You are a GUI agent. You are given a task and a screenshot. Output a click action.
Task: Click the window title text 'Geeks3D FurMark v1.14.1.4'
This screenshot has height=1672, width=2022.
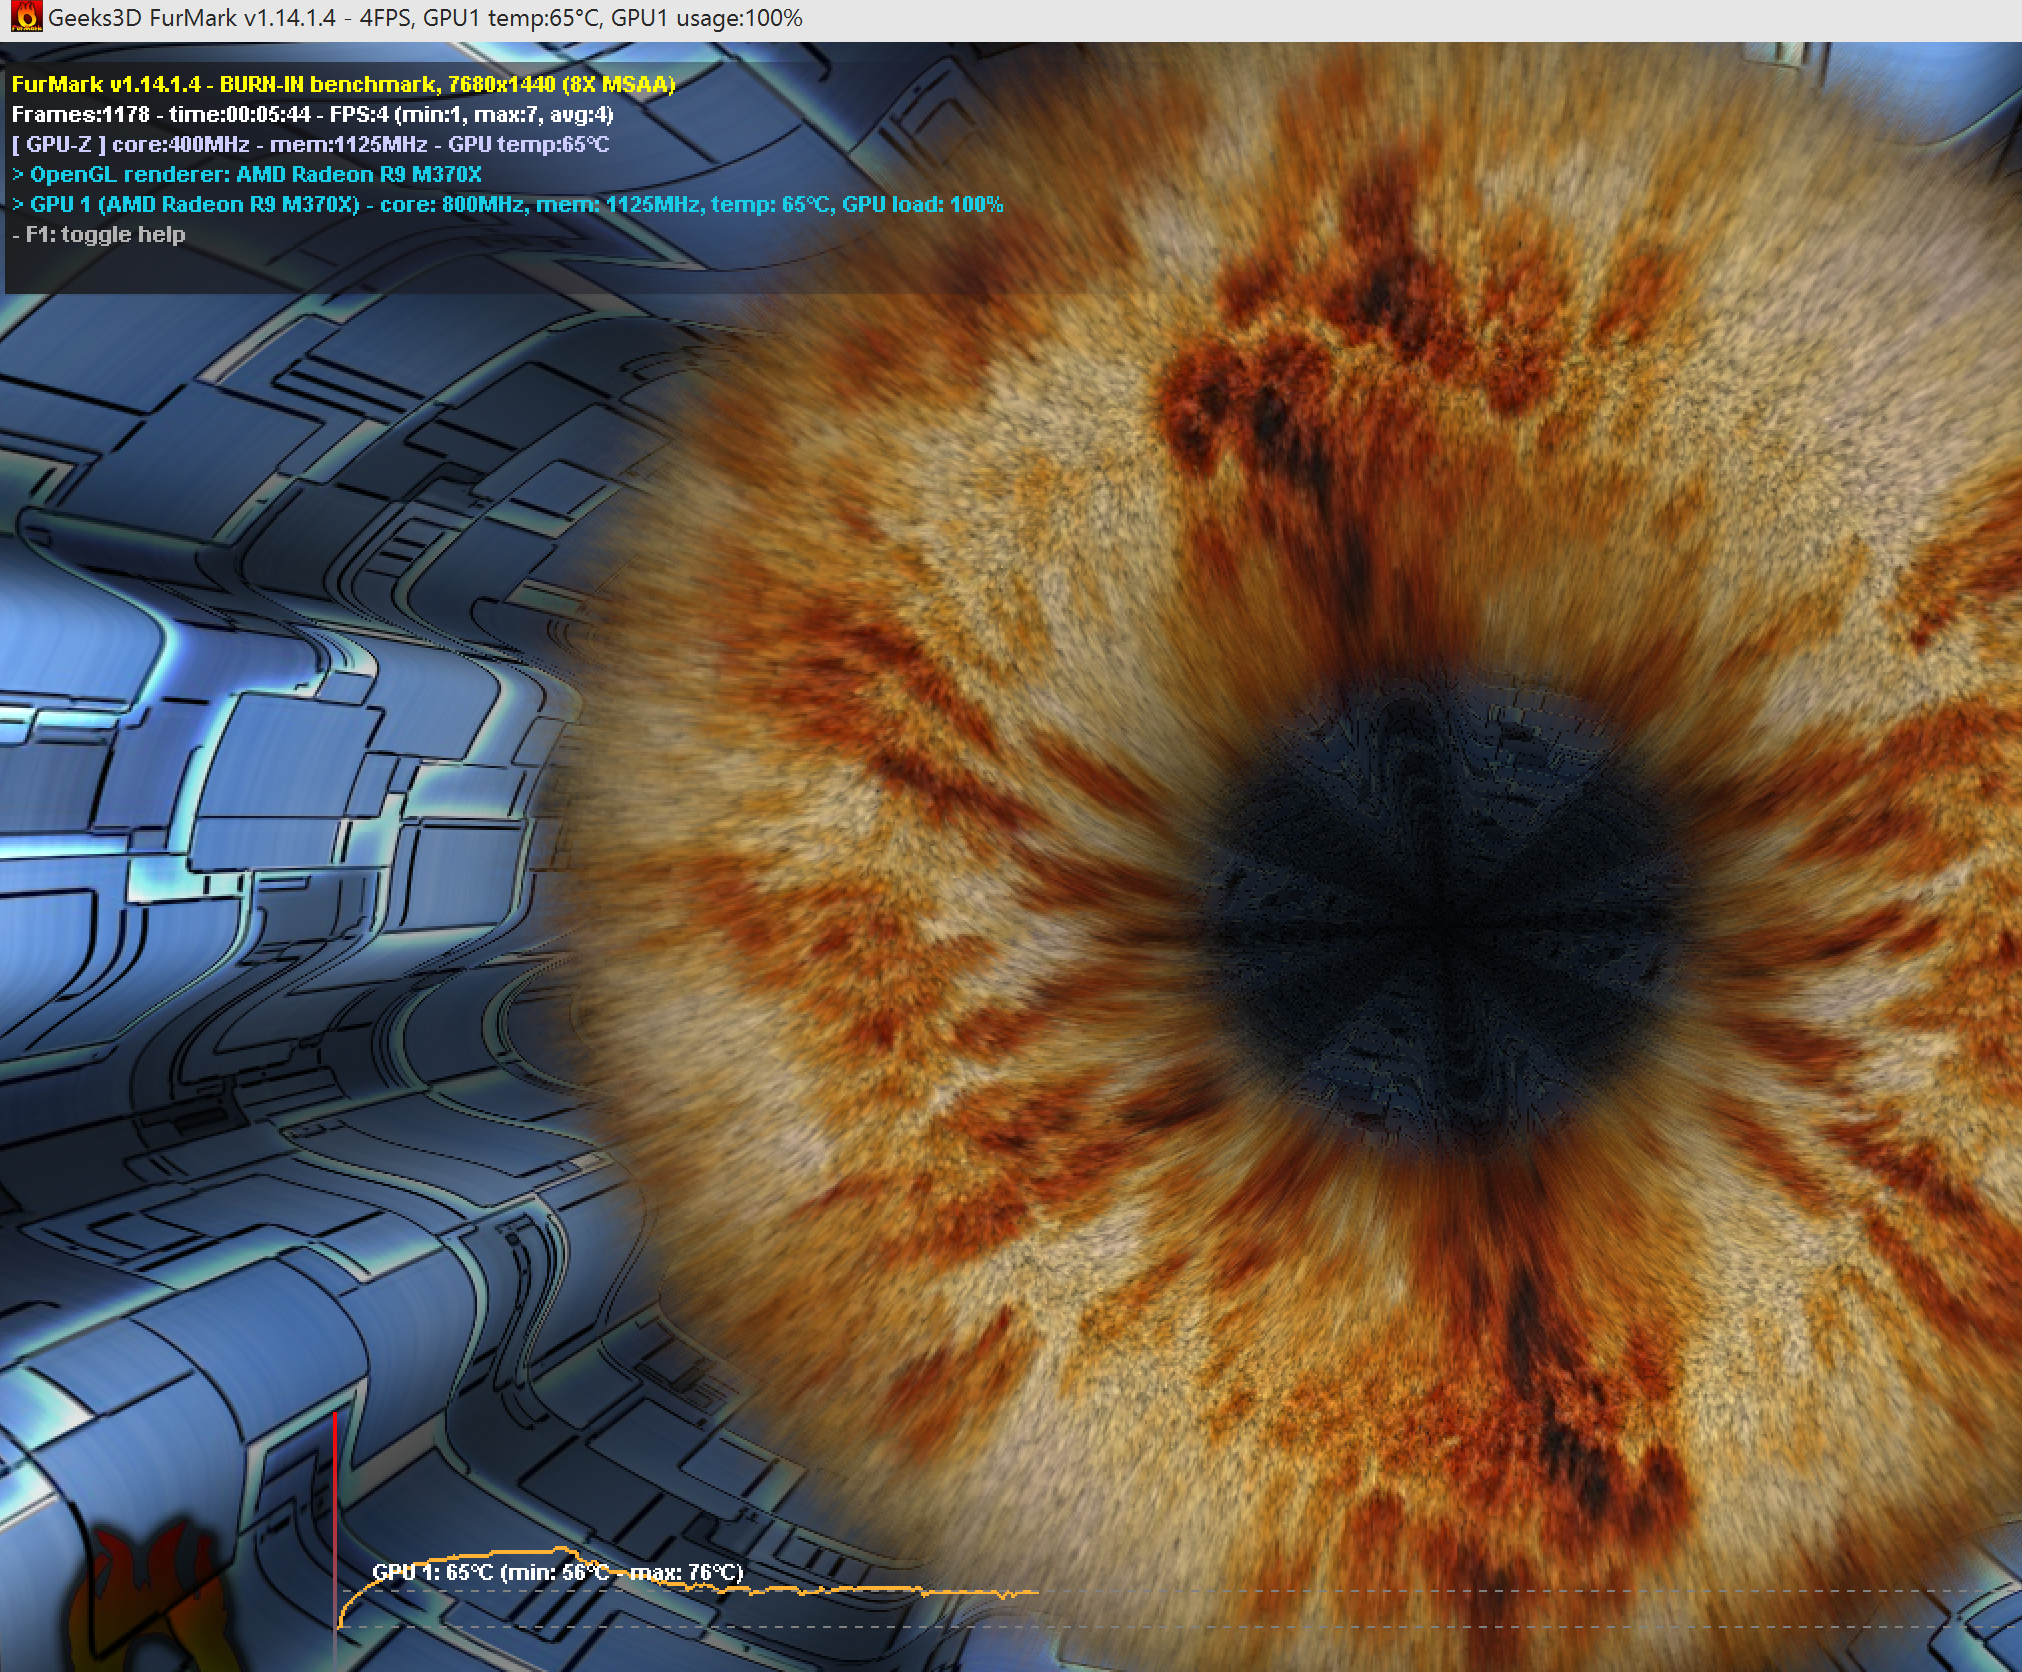point(191,18)
